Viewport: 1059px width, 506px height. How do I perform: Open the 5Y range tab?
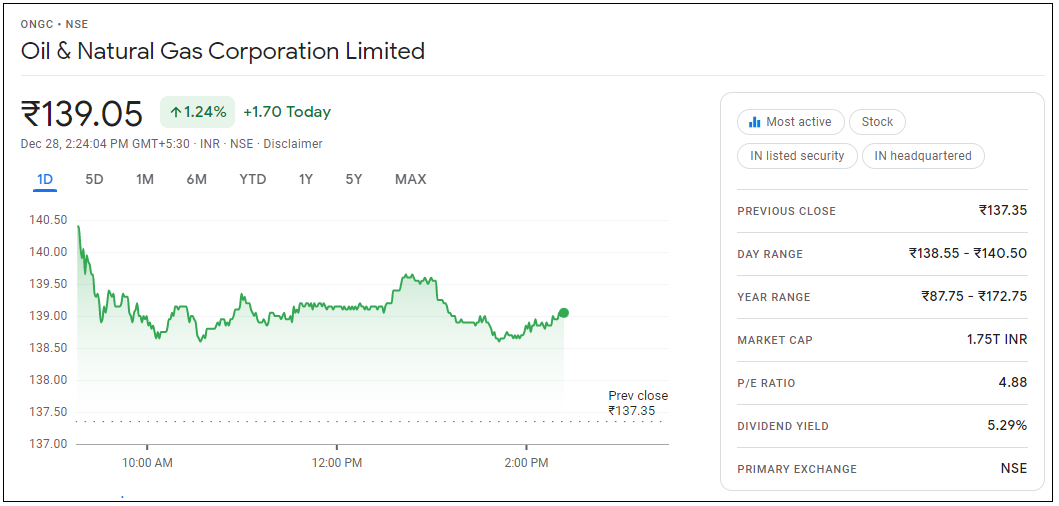pos(354,179)
